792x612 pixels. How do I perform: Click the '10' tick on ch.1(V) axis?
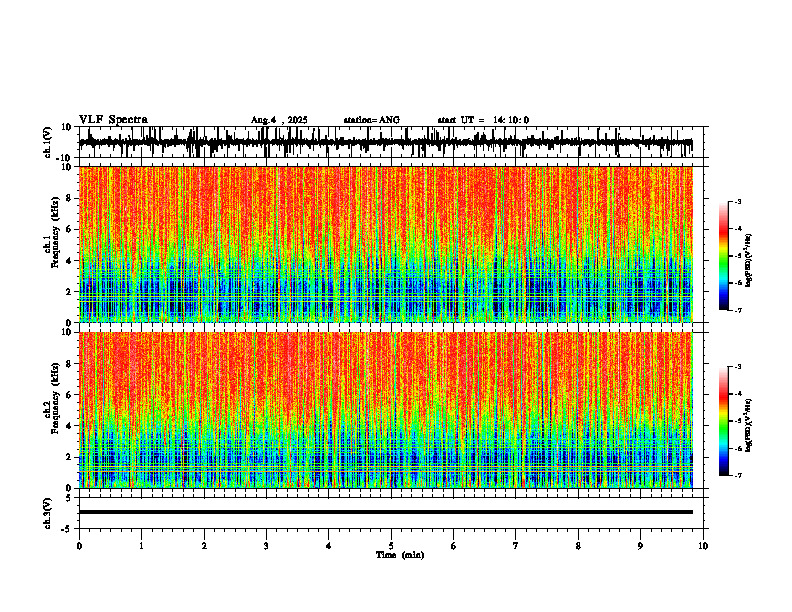(68, 127)
